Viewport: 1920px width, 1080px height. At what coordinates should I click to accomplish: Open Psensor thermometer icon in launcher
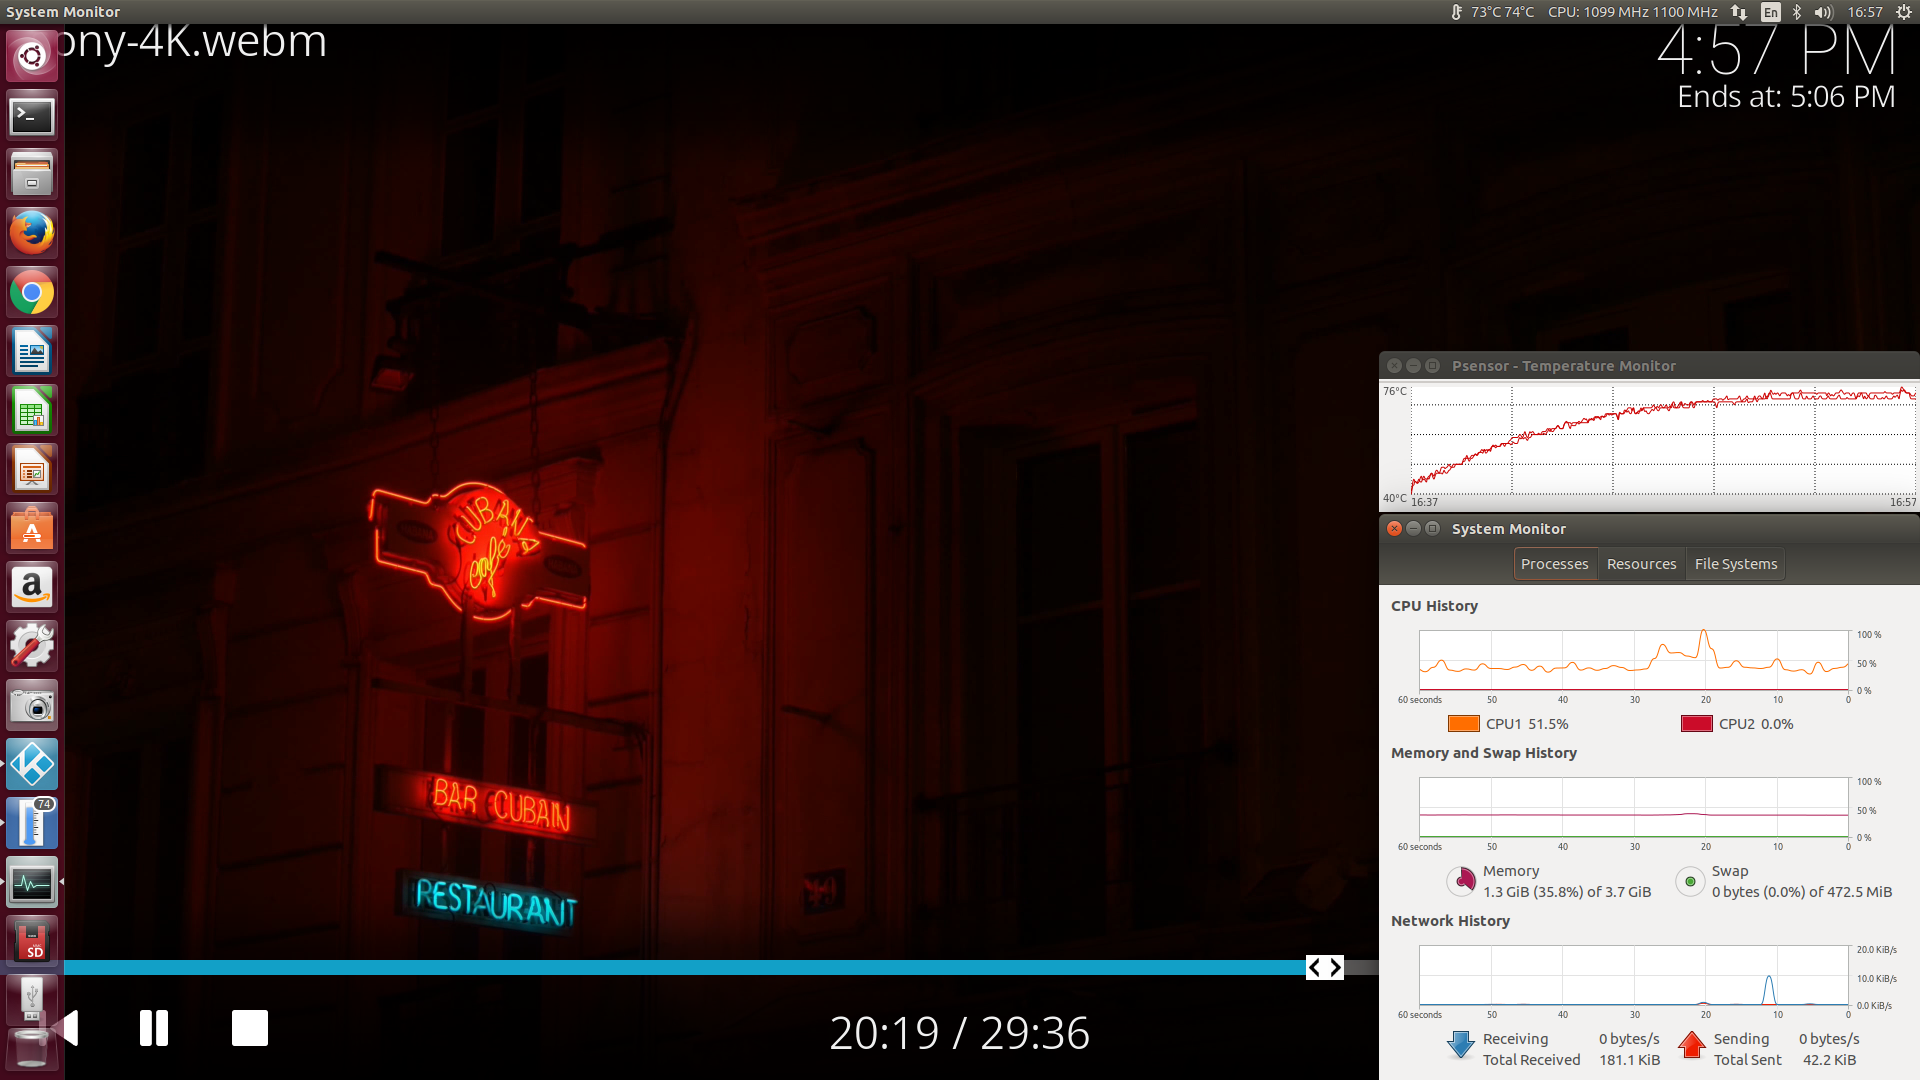32,824
